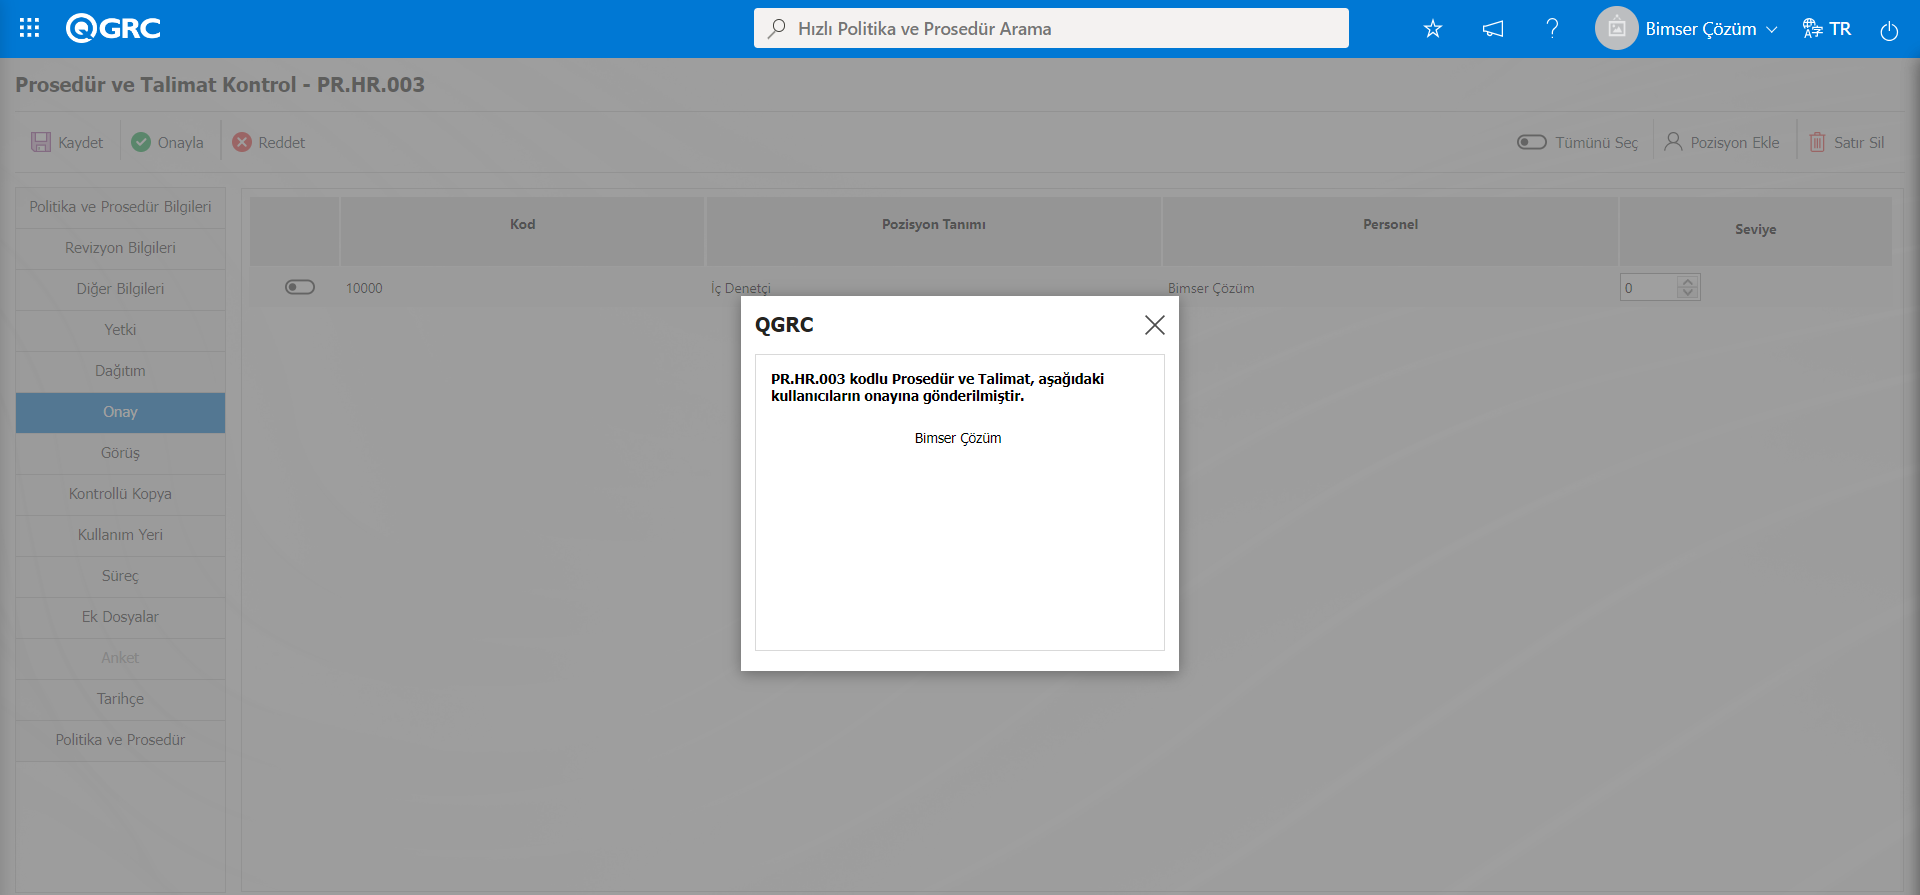Open Diğer Bilgileri tab
The height and width of the screenshot is (895, 1920).
[x=120, y=289]
